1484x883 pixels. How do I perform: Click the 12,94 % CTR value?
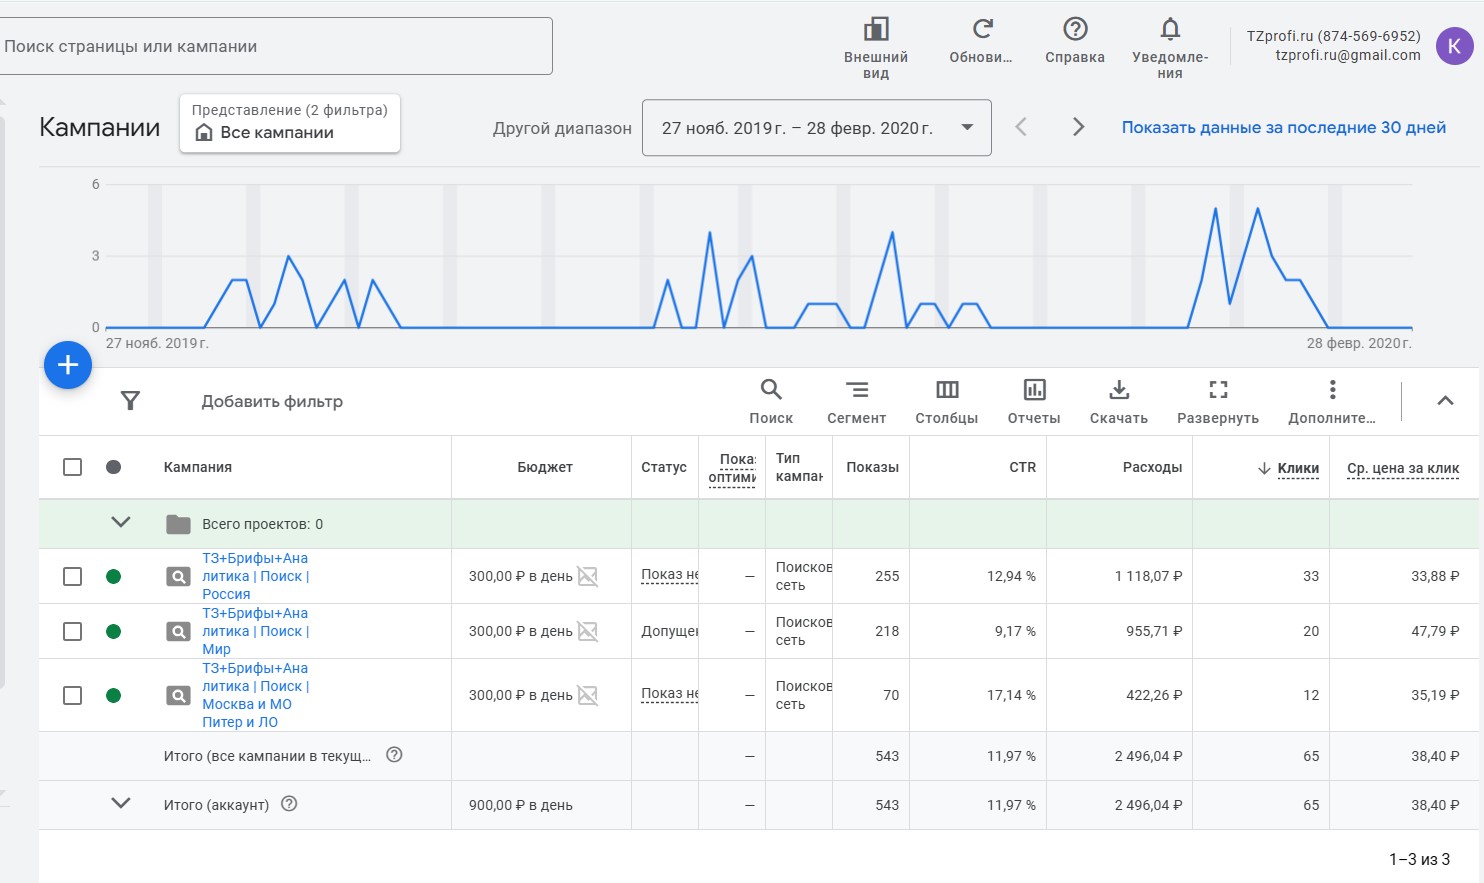click(x=1011, y=576)
